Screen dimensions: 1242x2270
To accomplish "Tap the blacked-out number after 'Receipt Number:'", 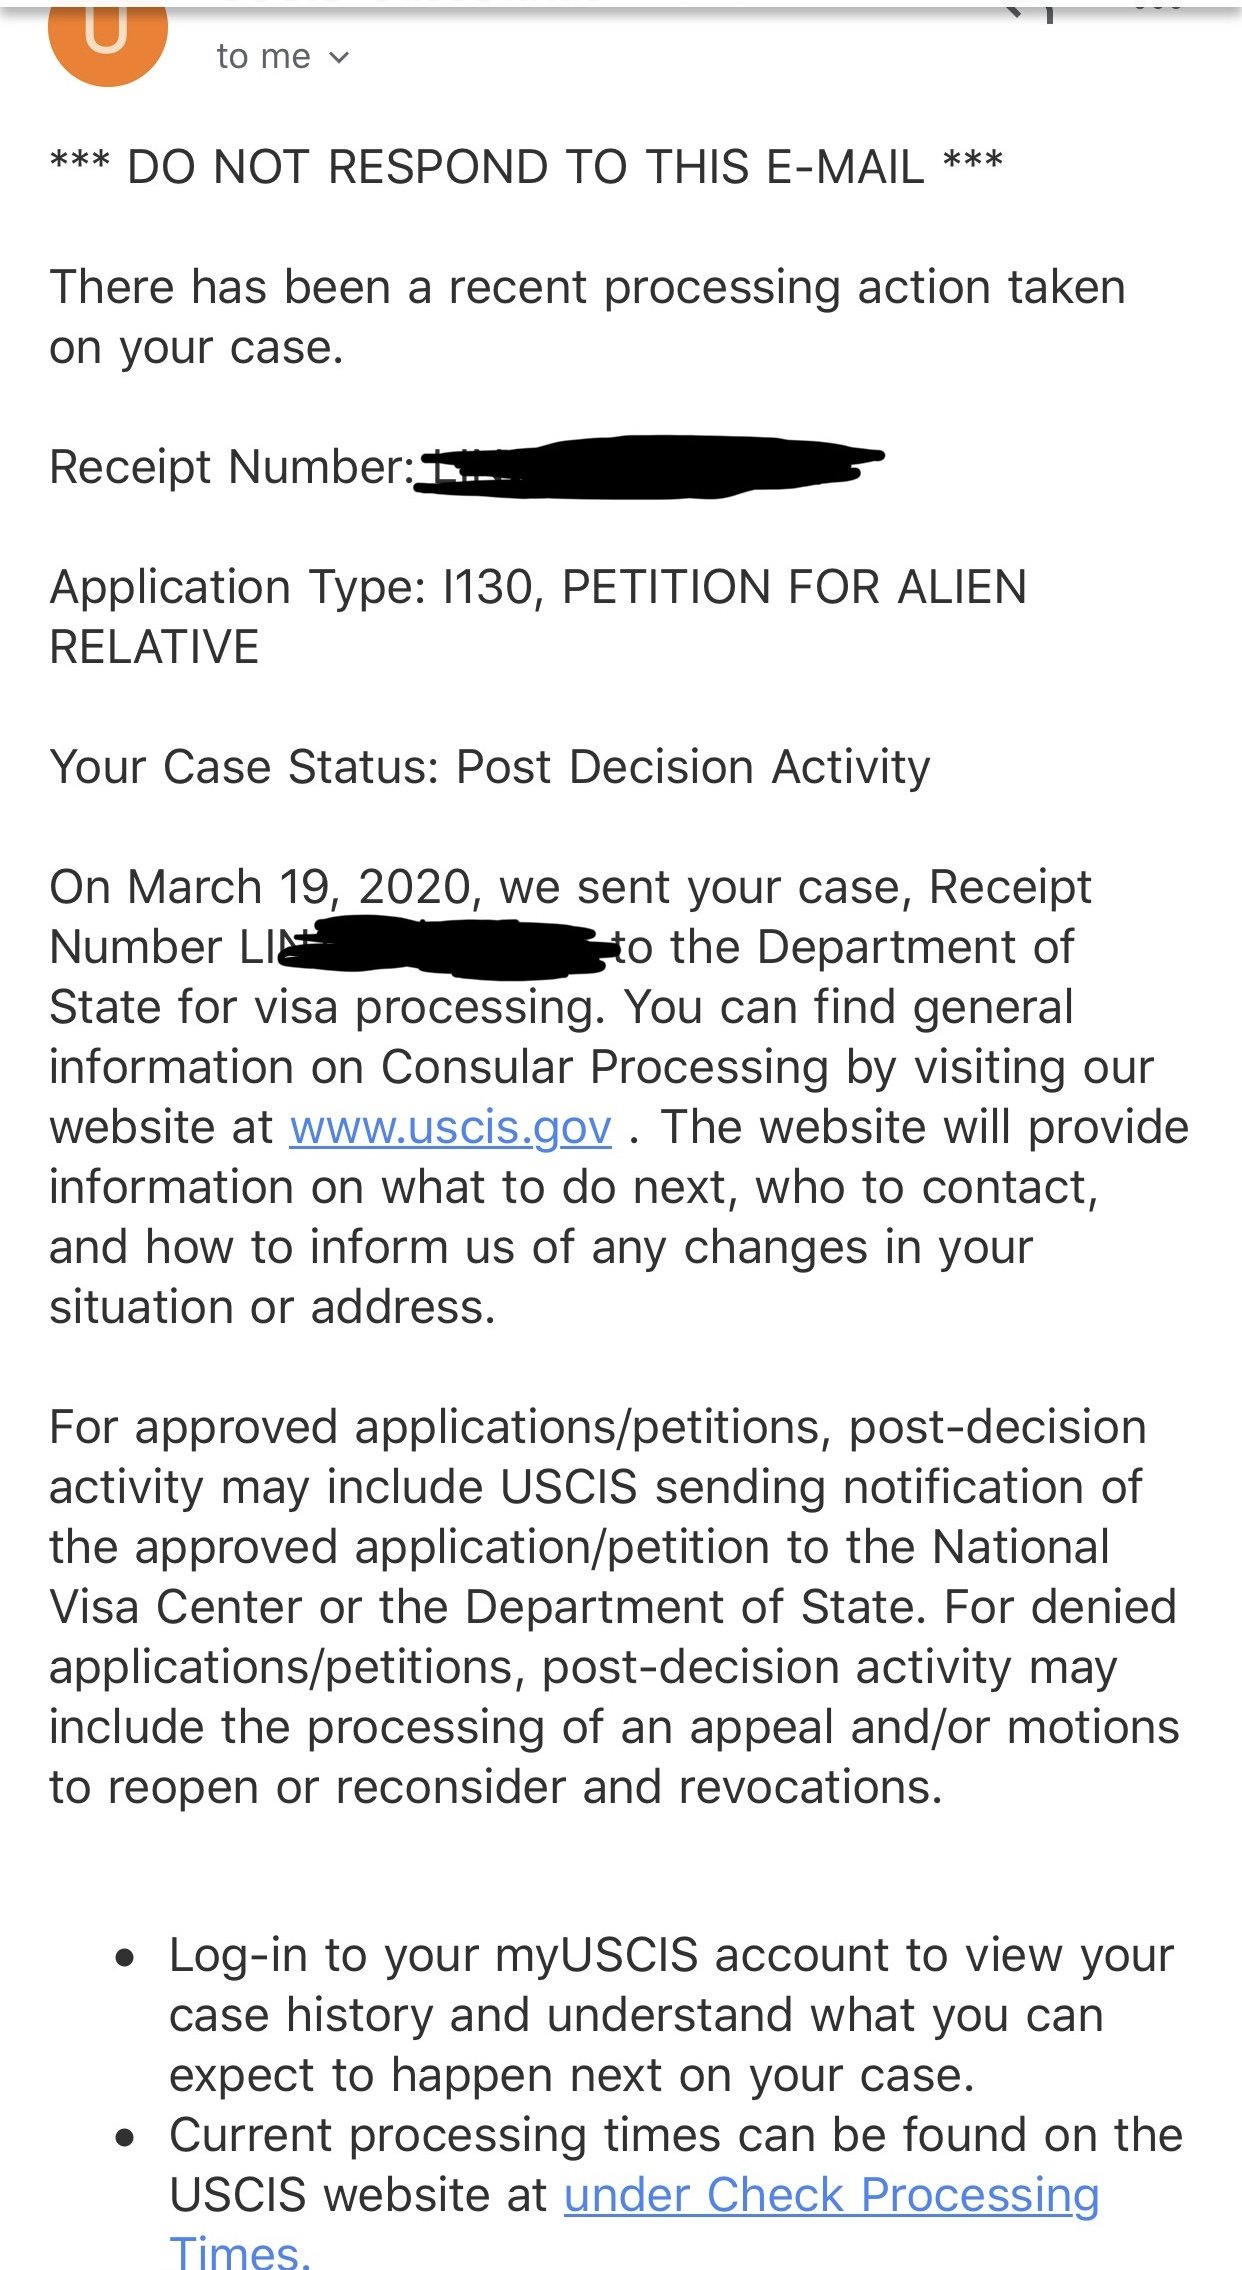I will (648, 466).
